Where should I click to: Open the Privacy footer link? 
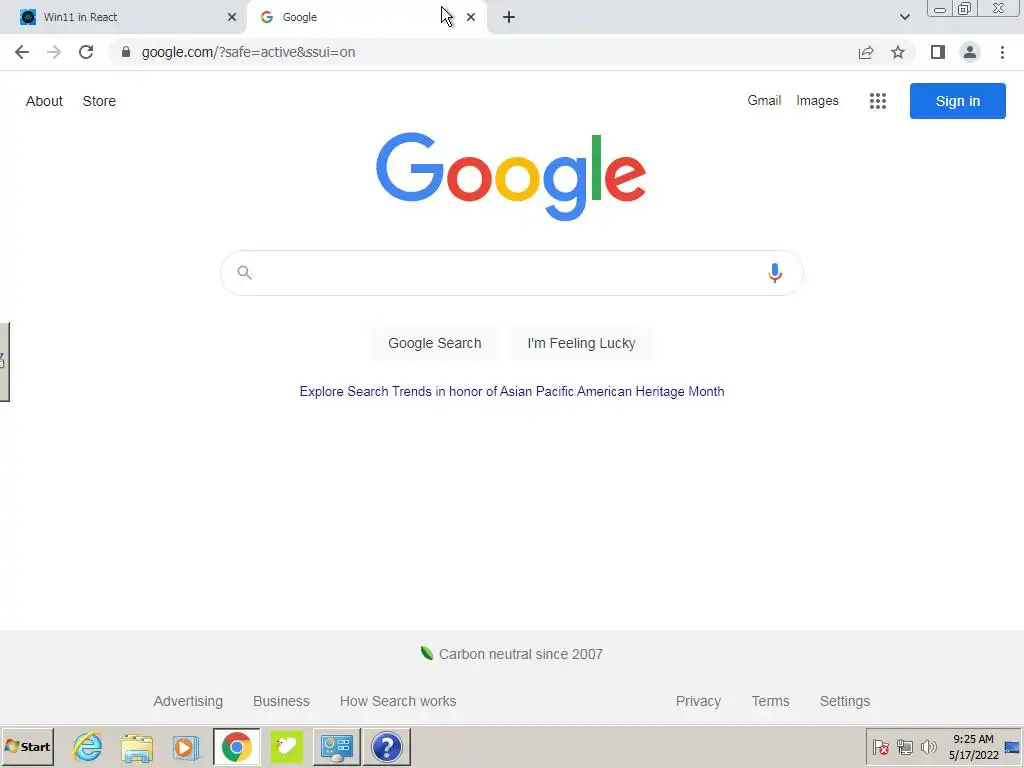click(698, 701)
